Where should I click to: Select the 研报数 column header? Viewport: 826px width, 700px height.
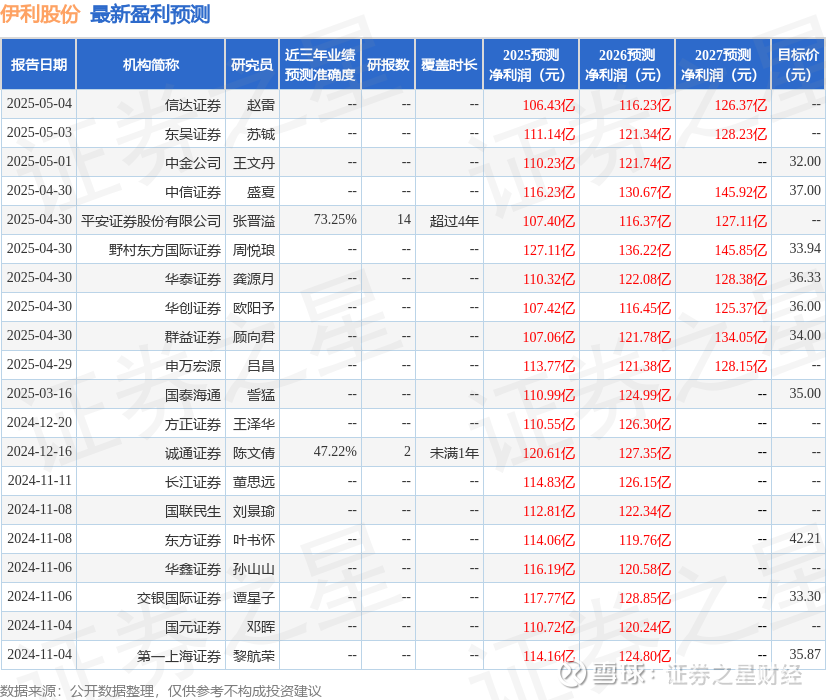coord(388,64)
